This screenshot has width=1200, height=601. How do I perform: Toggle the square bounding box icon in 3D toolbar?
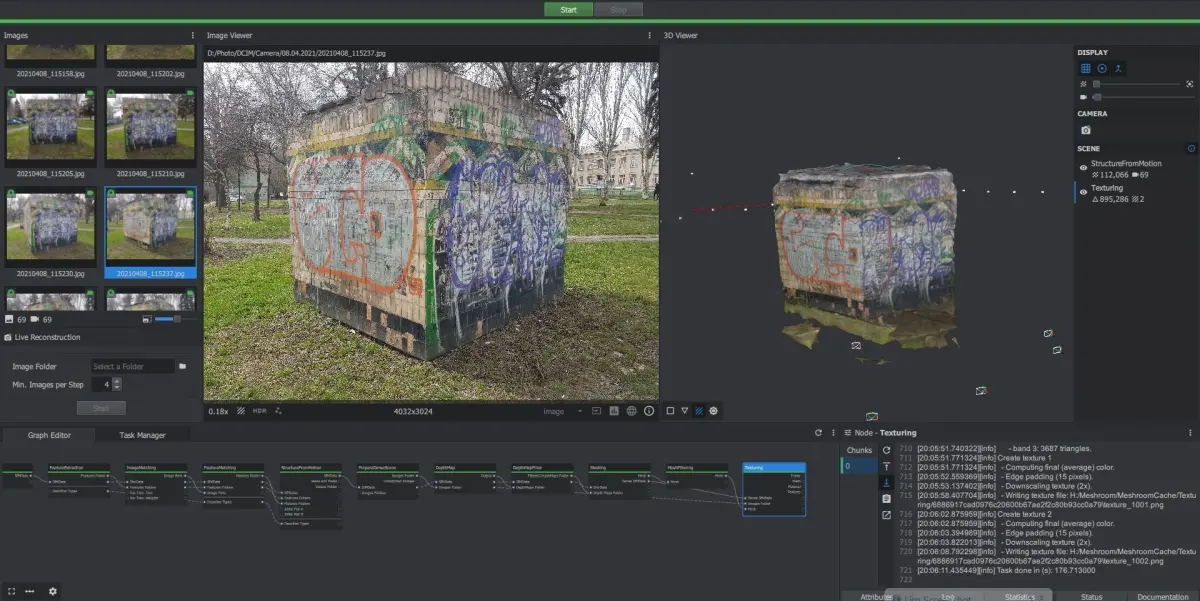tap(670, 411)
